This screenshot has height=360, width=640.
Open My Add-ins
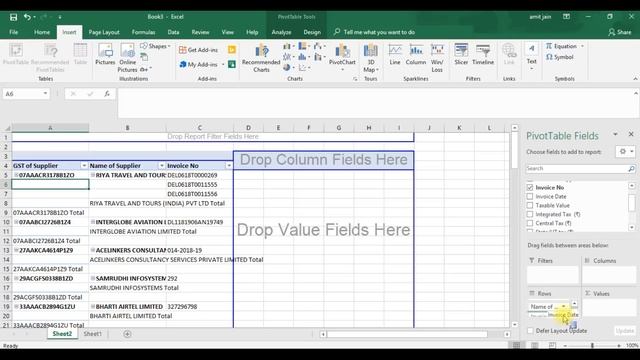pos(202,64)
